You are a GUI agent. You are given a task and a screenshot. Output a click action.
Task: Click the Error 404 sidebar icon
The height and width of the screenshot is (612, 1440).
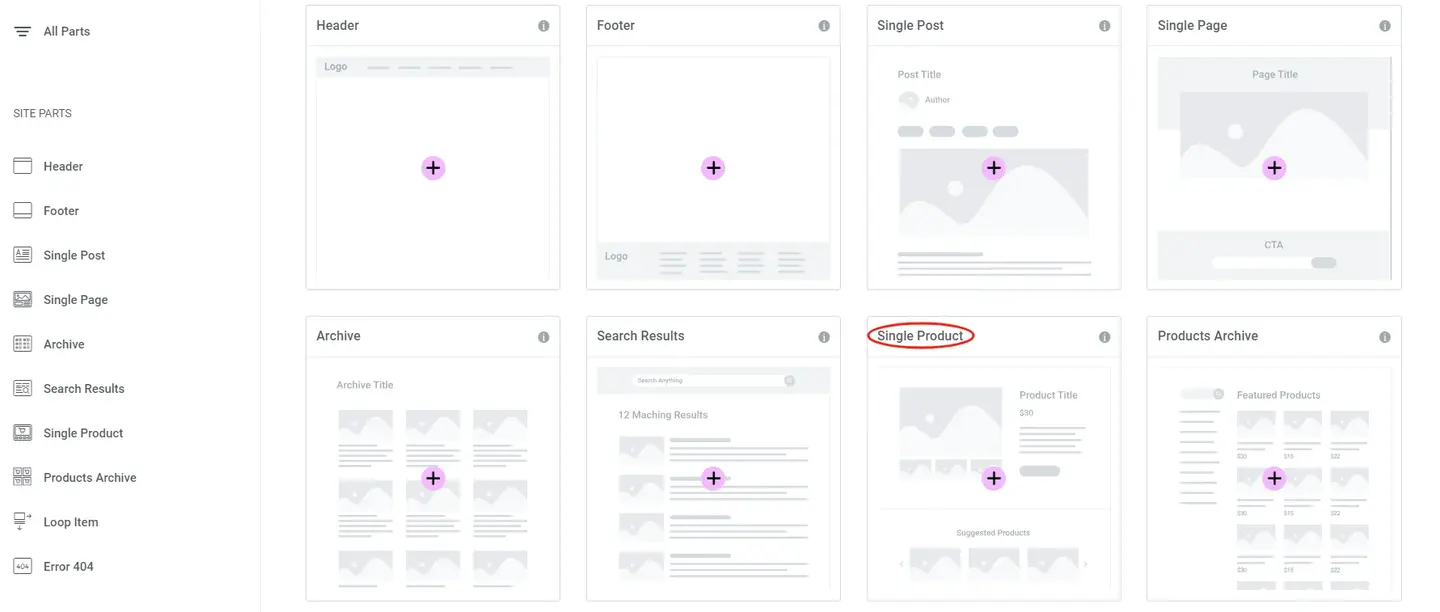22,566
